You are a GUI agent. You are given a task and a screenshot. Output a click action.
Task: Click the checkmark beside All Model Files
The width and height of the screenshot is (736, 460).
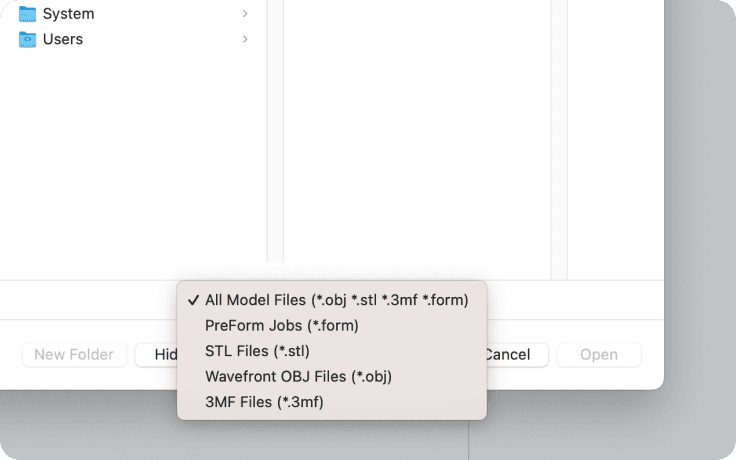point(193,300)
